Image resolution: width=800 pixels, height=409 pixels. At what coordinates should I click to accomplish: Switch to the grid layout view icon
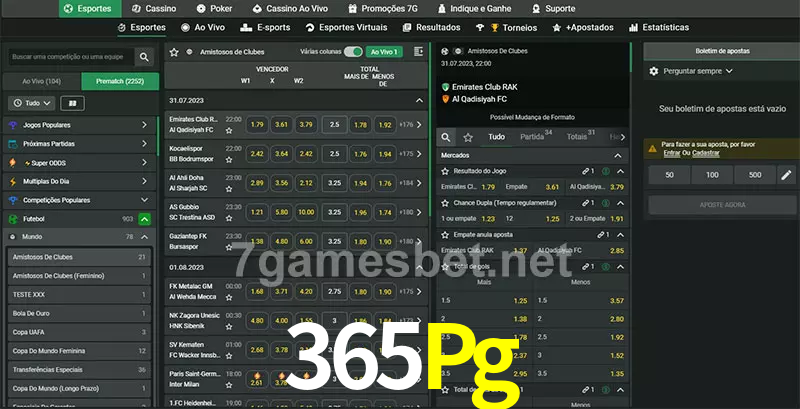click(72, 103)
